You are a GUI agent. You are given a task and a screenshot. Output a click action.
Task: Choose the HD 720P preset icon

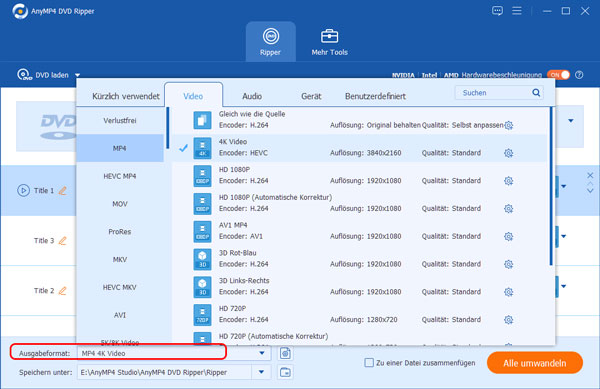(x=202, y=315)
